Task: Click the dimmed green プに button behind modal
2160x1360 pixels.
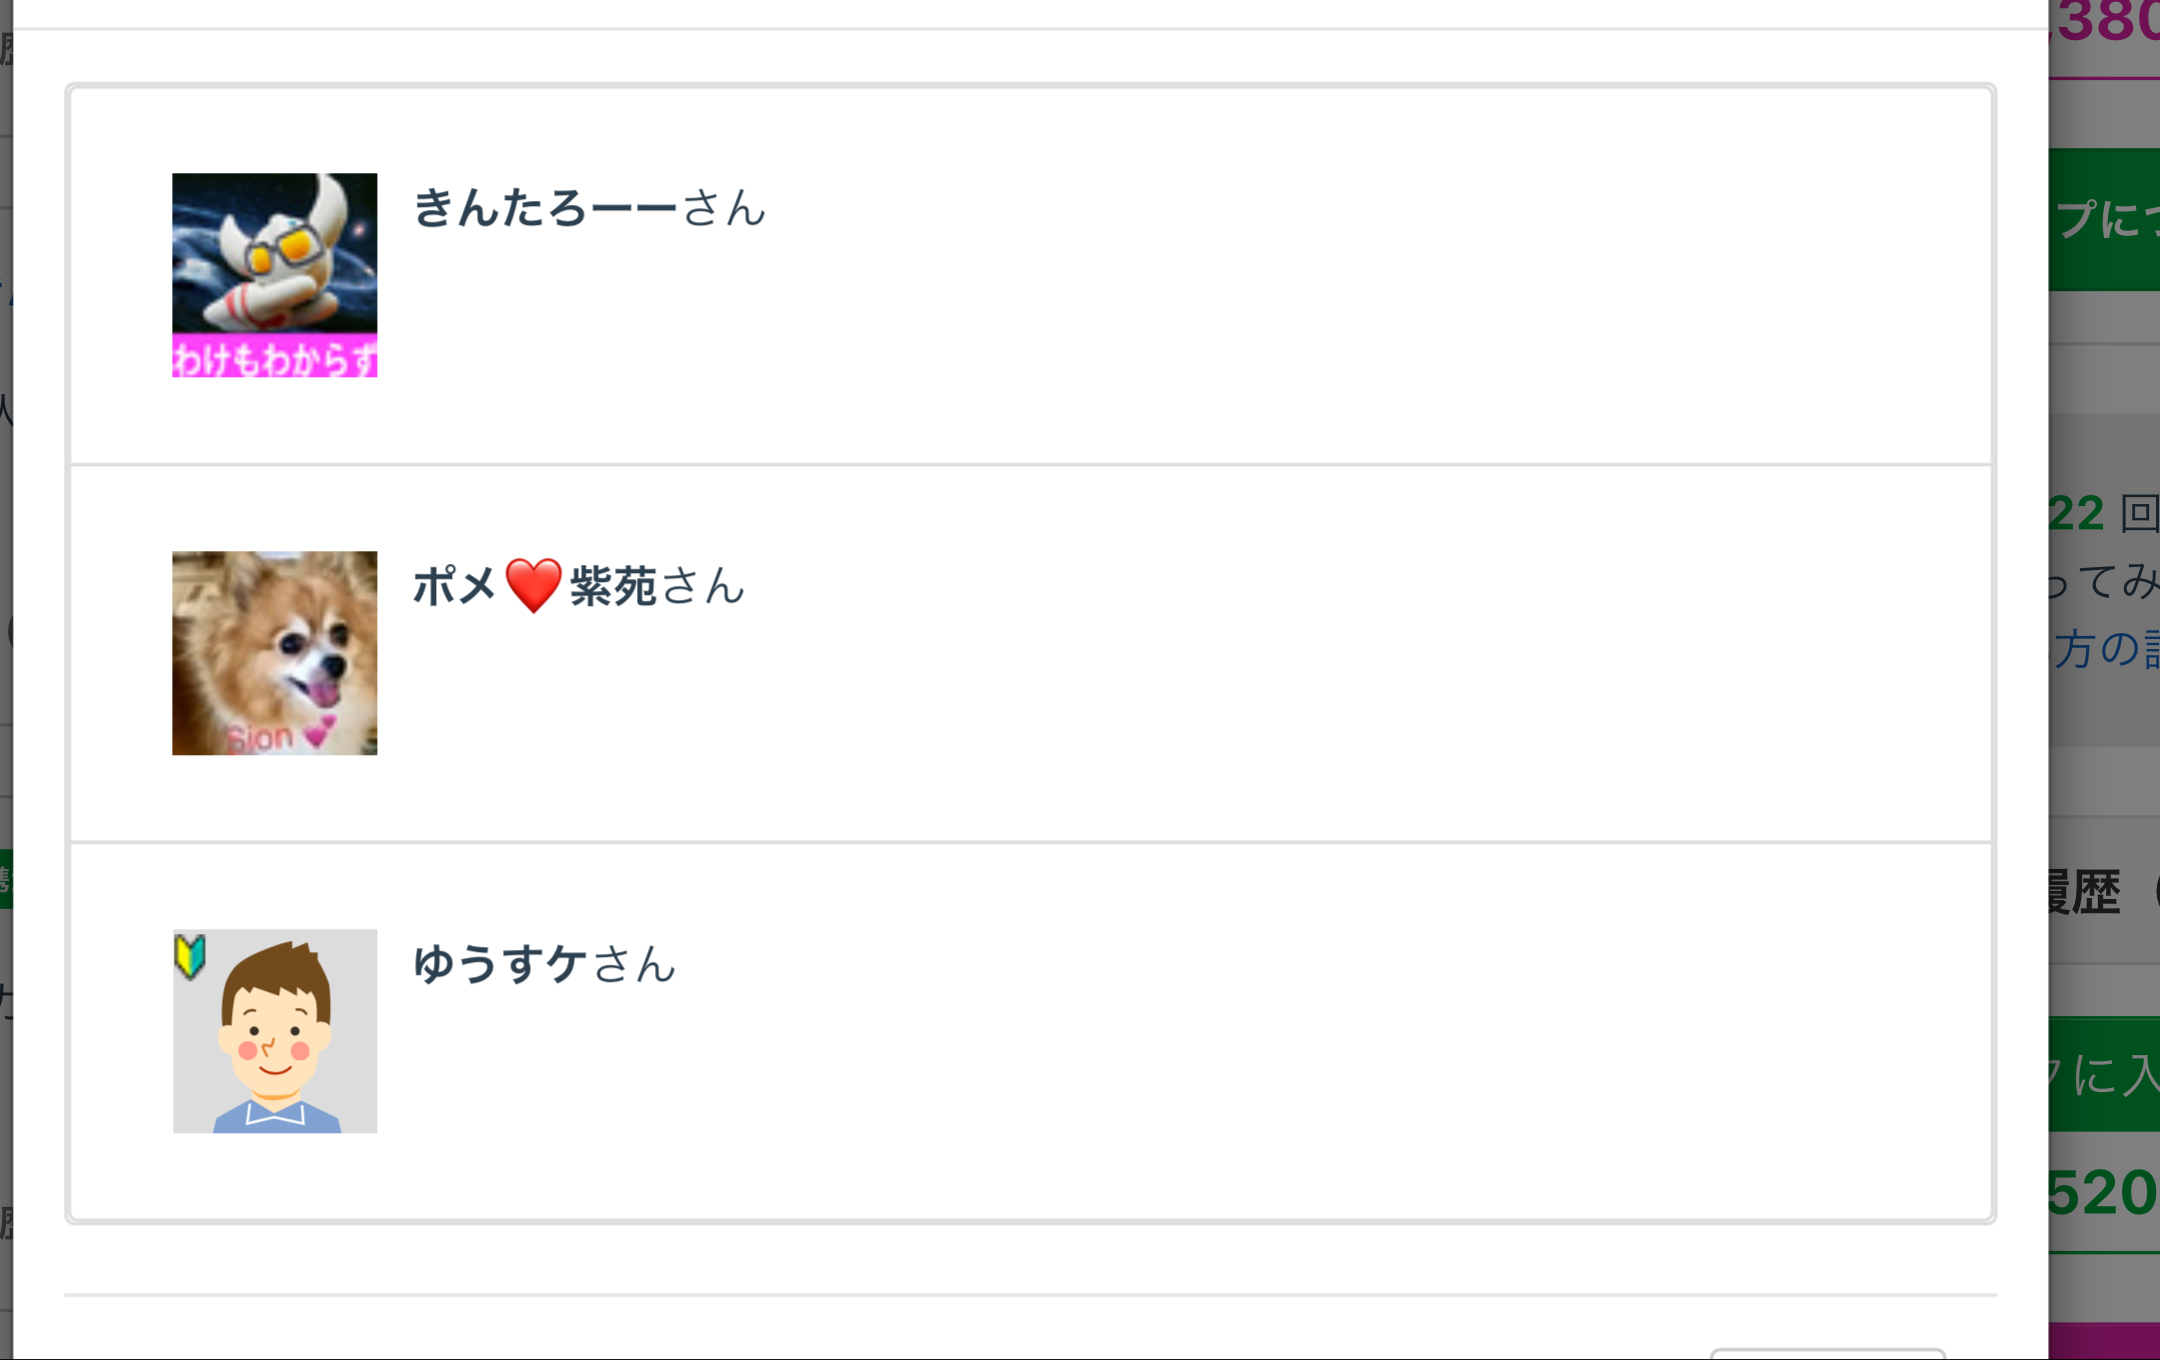Action: 2103,220
